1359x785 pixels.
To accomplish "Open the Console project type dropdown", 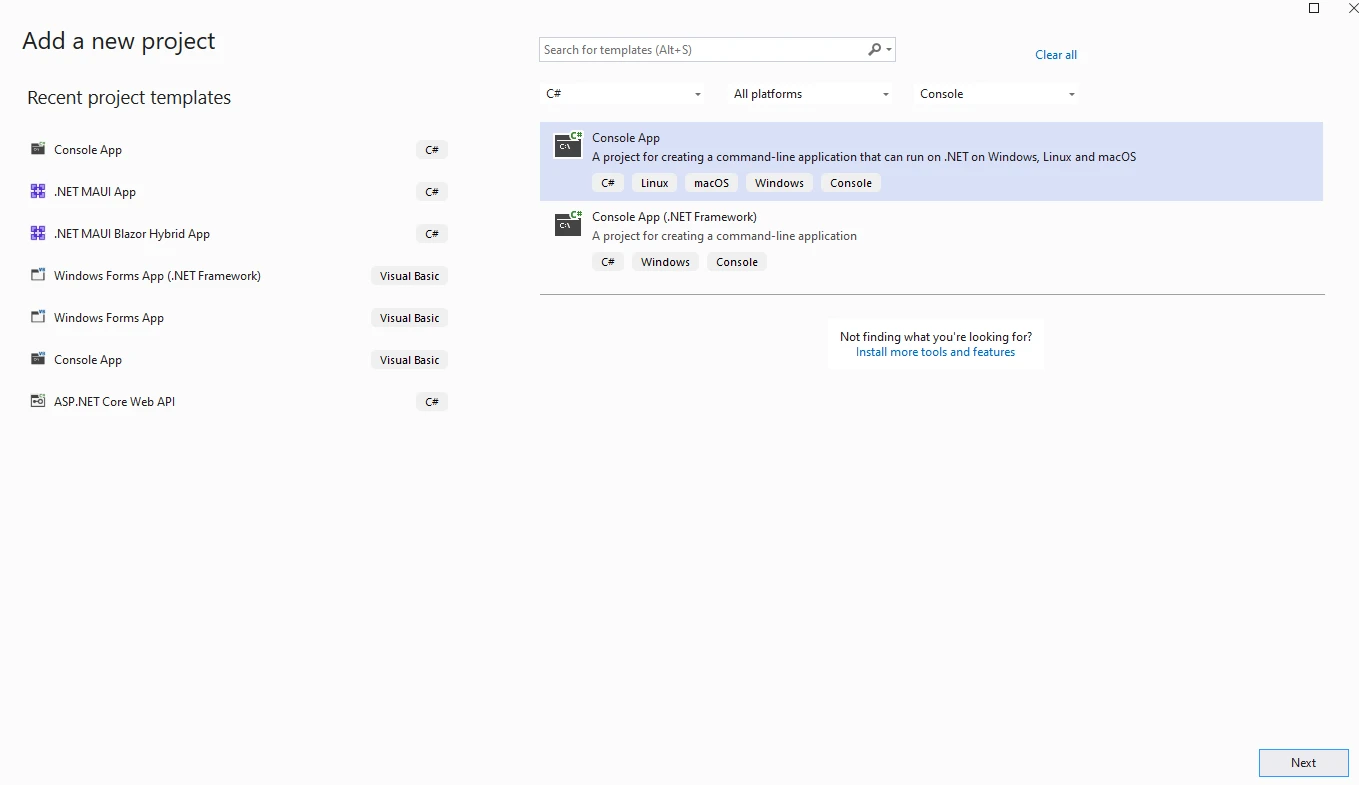I will click(997, 94).
